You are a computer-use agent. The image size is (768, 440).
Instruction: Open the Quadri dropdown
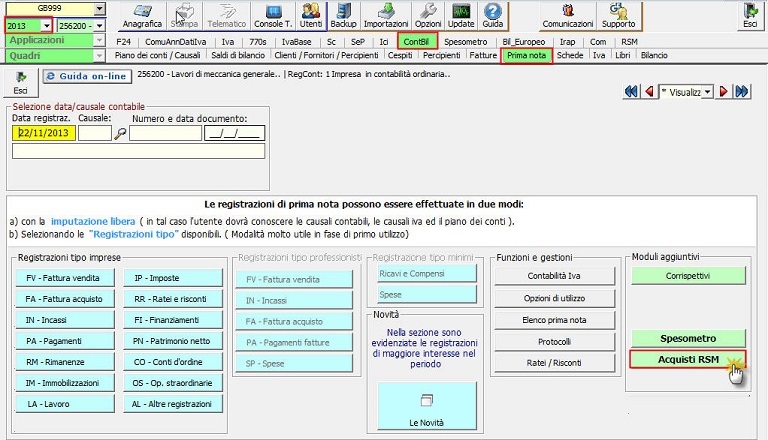[x=99, y=56]
